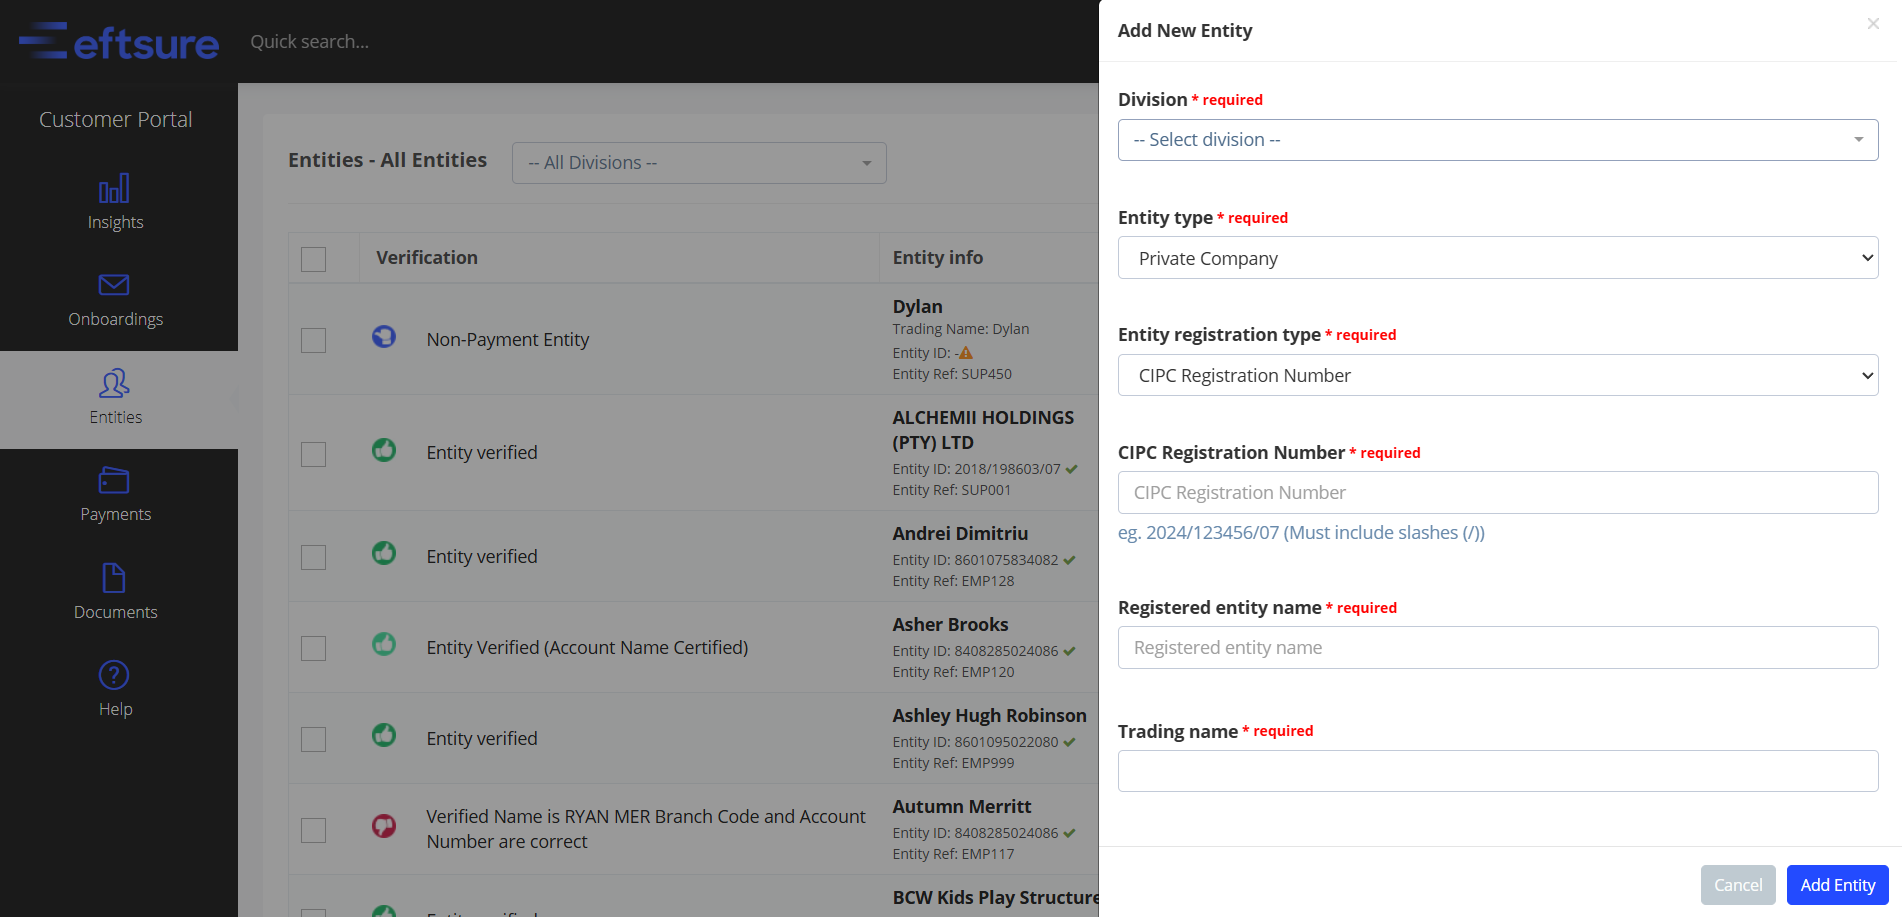The height and width of the screenshot is (917, 1902).
Task: Click the Cancel button
Action: pyautogui.click(x=1738, y=885)
